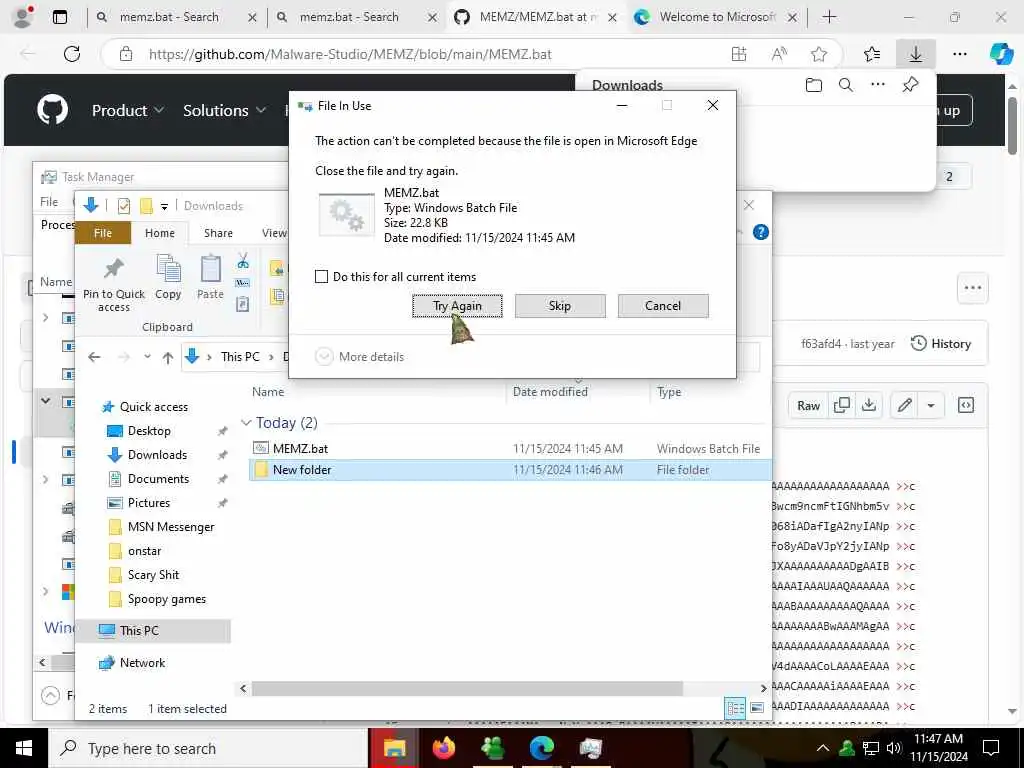The width and height of the screenshot is (1024, 768).
Task: Click Copy in Explorer ribbon
Action: click(x=168, y=278)
